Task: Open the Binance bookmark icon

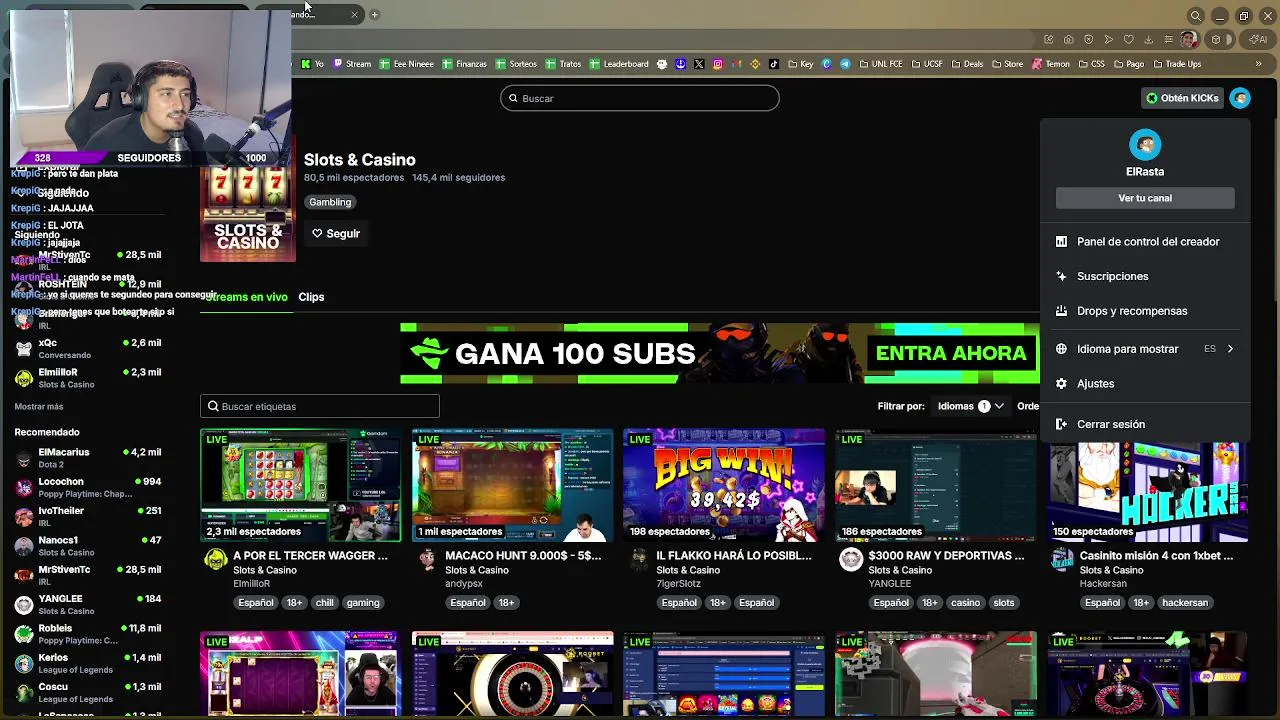Action: pos(755,64)
